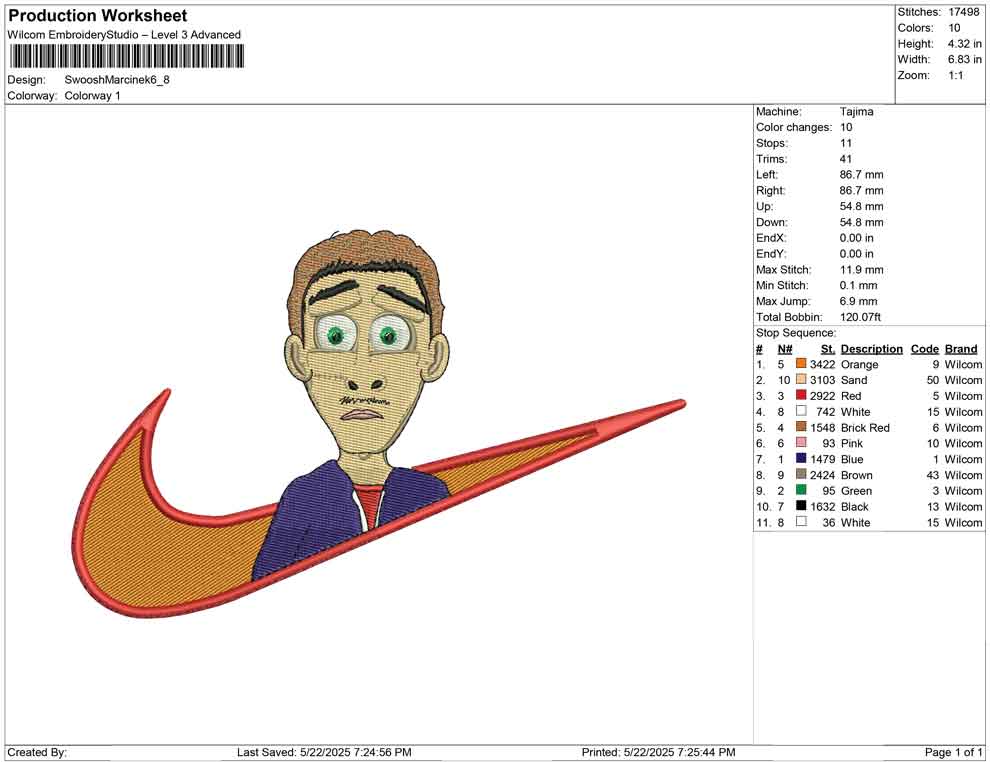Click the Description column header
990x762 pixels.
click(x=871, y=349)
